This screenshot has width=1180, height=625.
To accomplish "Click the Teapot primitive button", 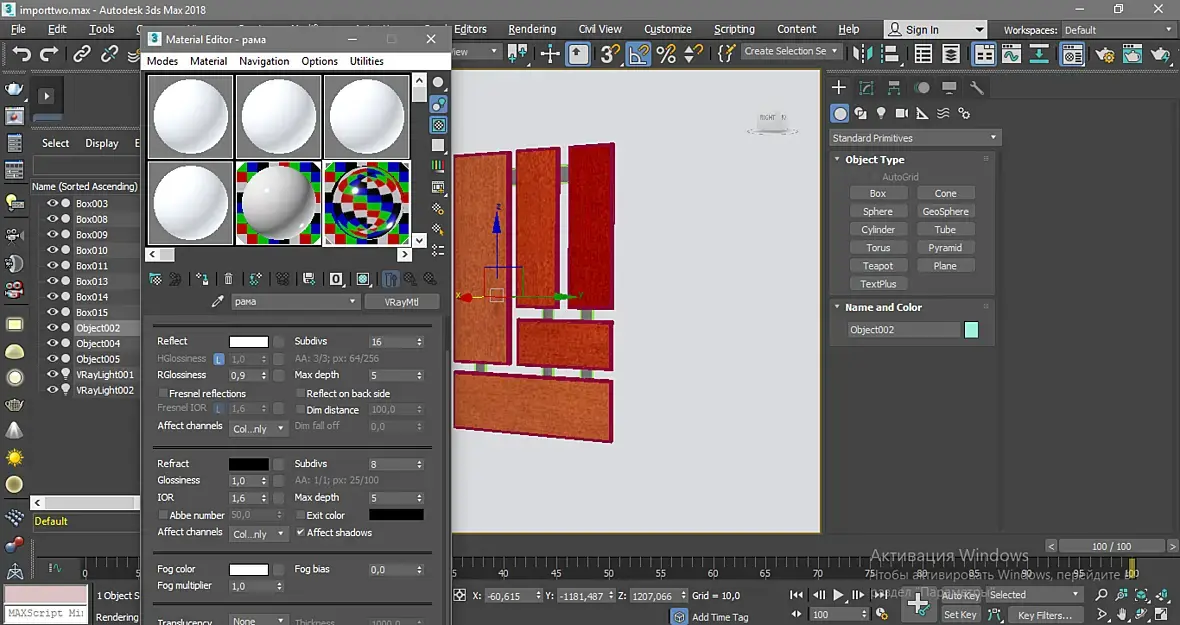I will pos(878,266).
